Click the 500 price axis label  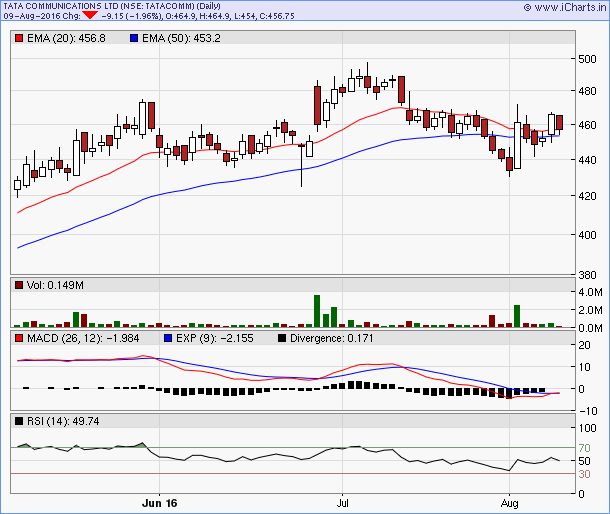coord(587,59)
